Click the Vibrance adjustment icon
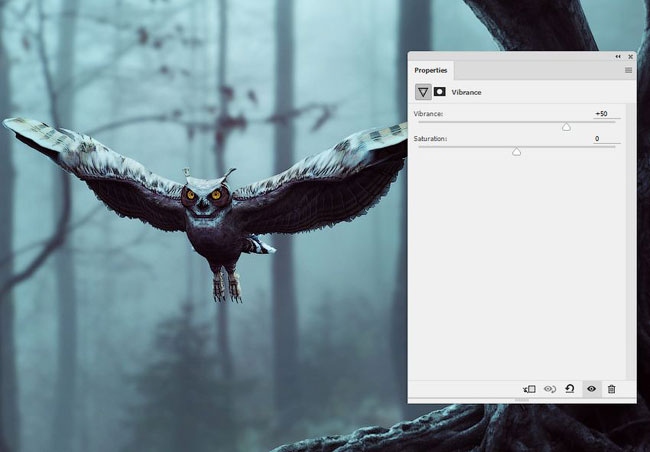This screenshot has width=650, height=452. click(x=423, y=92)
